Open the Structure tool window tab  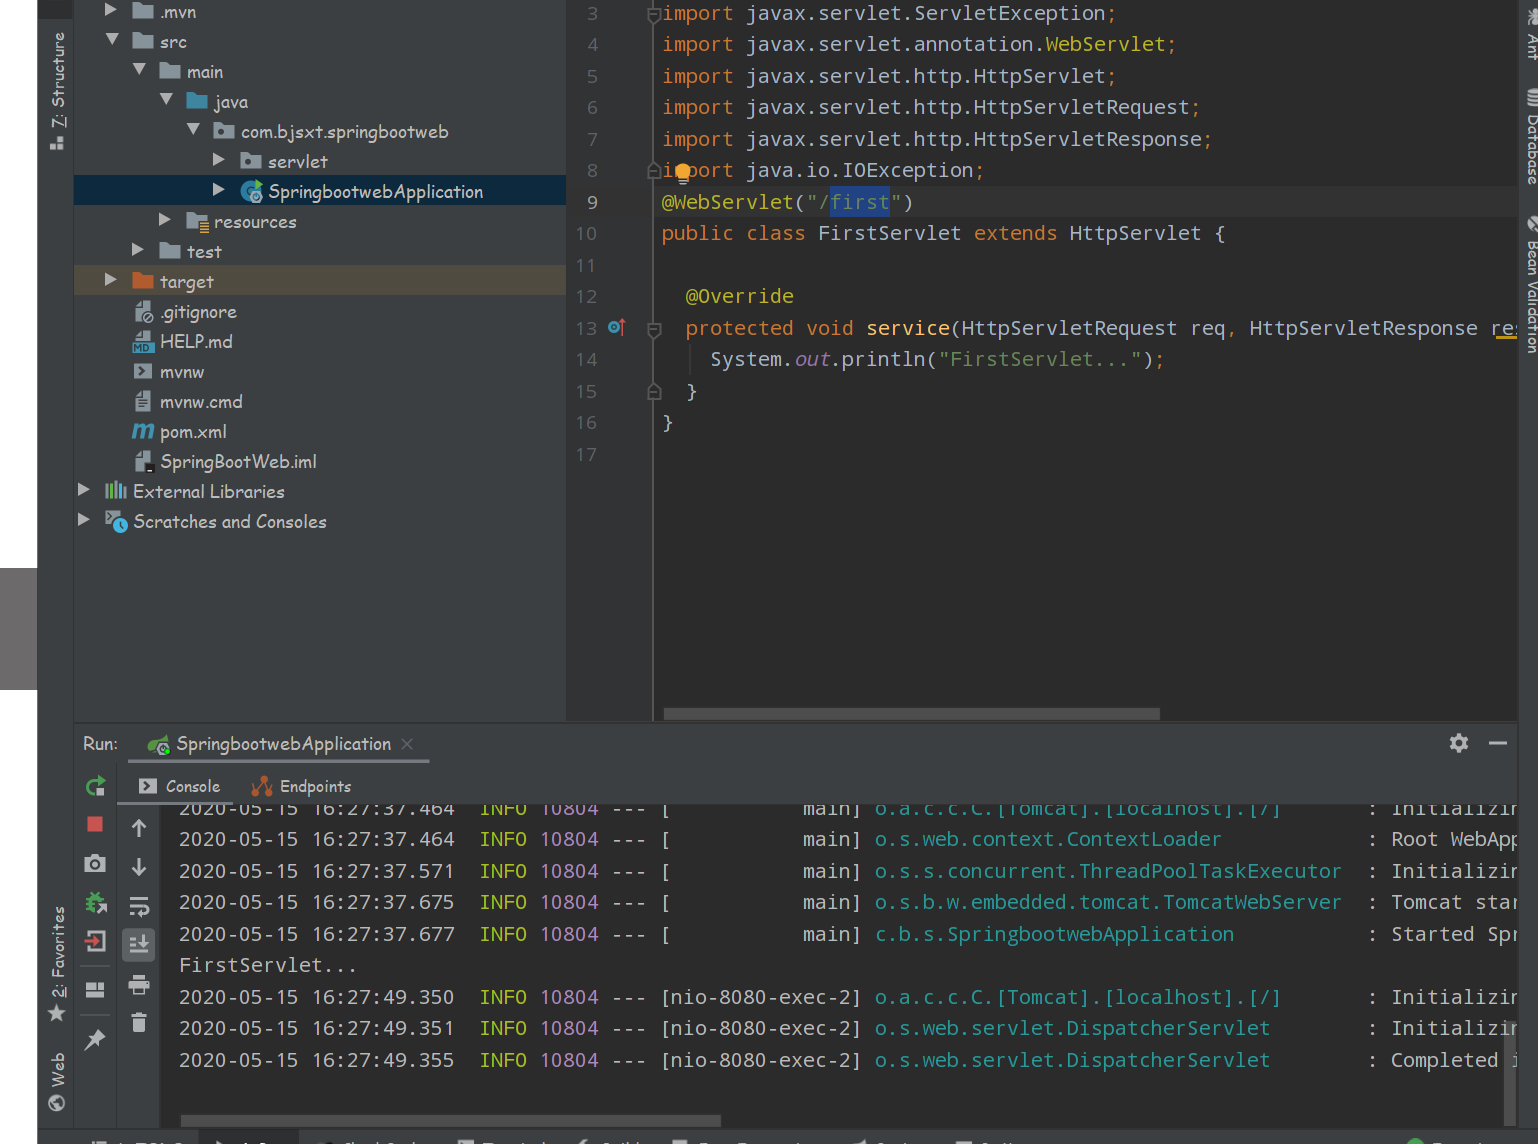[57, 90]
